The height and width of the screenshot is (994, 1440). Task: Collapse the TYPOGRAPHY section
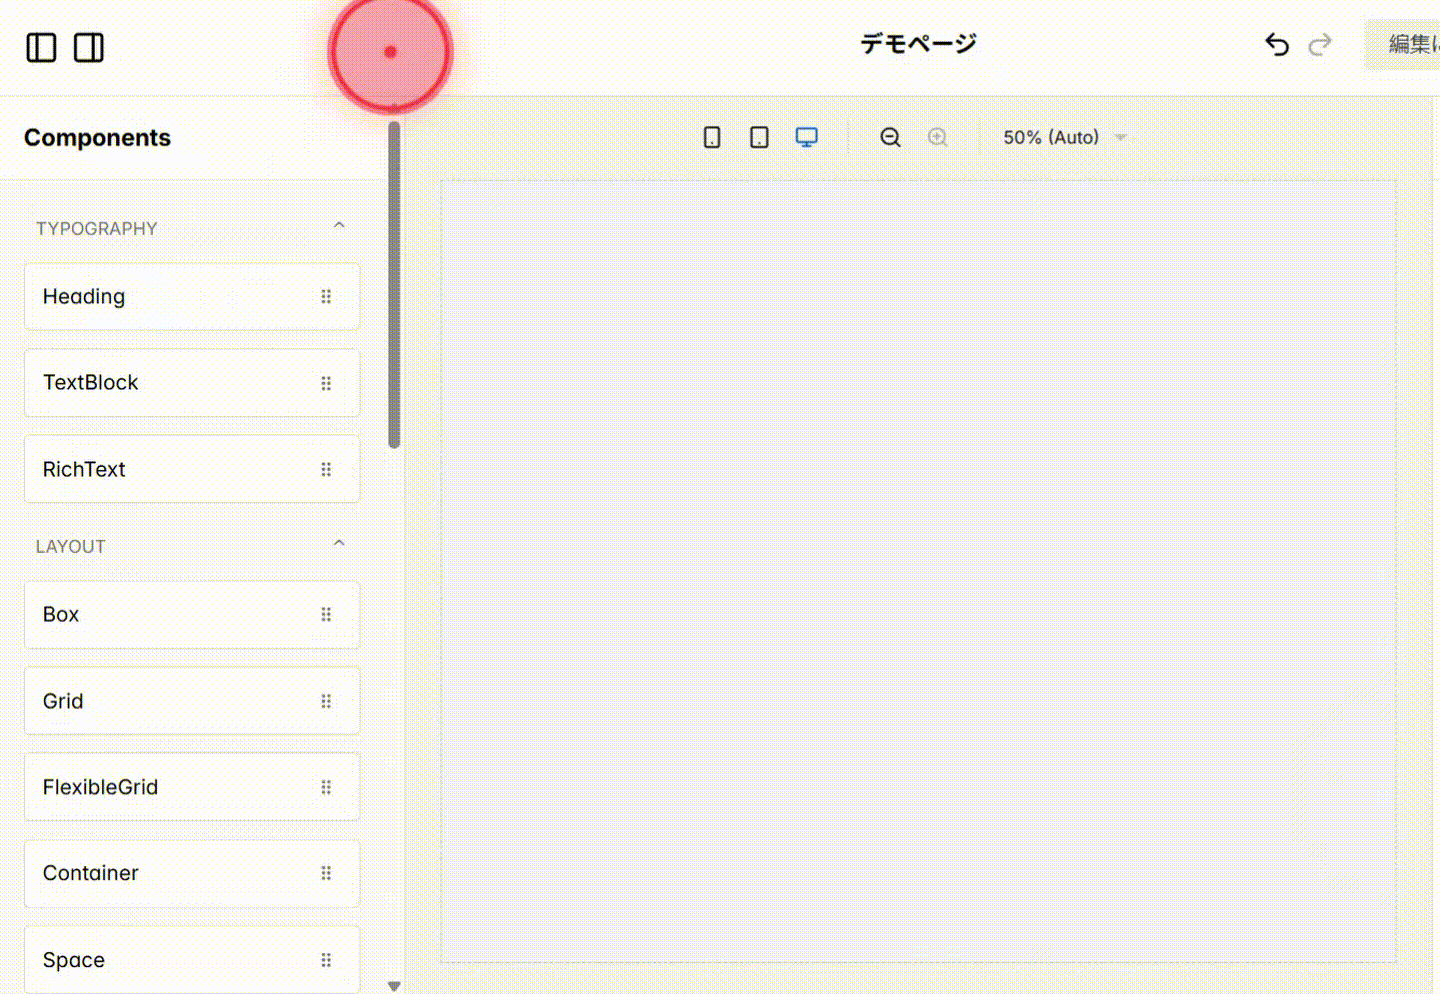pos(339,224)
